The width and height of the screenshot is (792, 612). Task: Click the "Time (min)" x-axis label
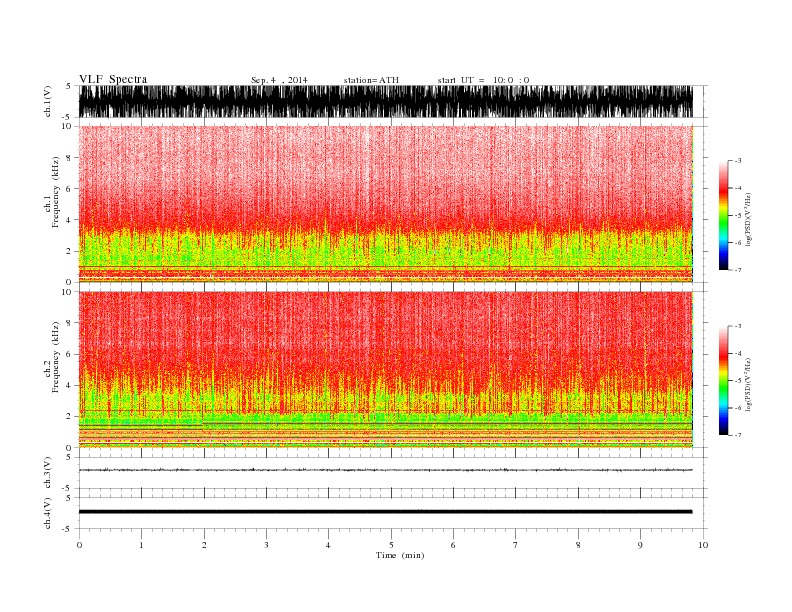[x=400, y=555]
